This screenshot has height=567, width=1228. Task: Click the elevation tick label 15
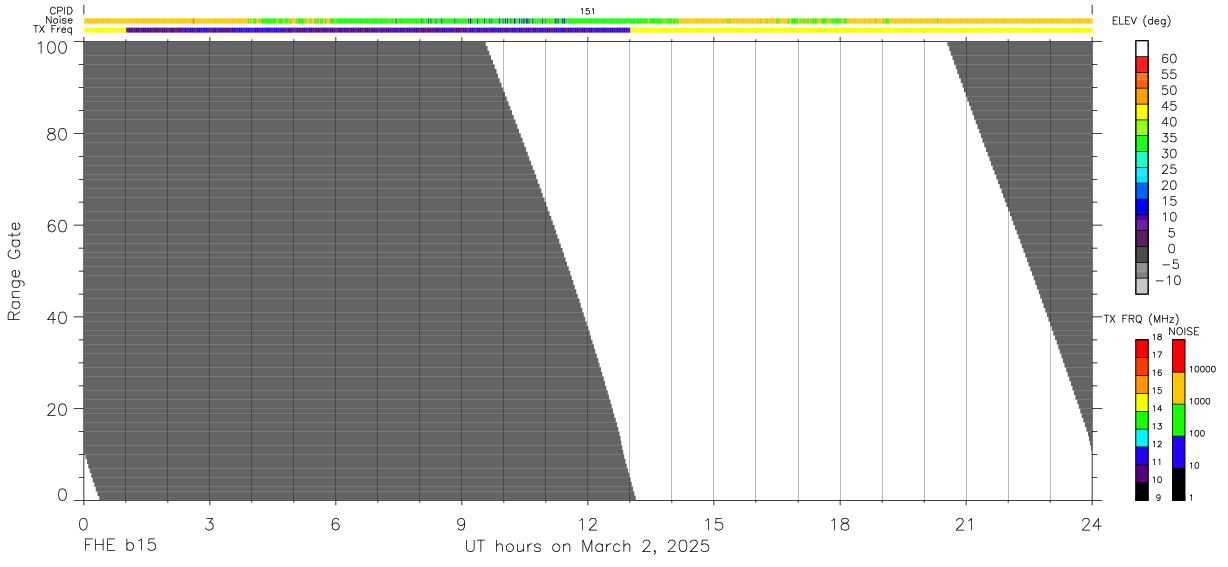click(1170, 201)
